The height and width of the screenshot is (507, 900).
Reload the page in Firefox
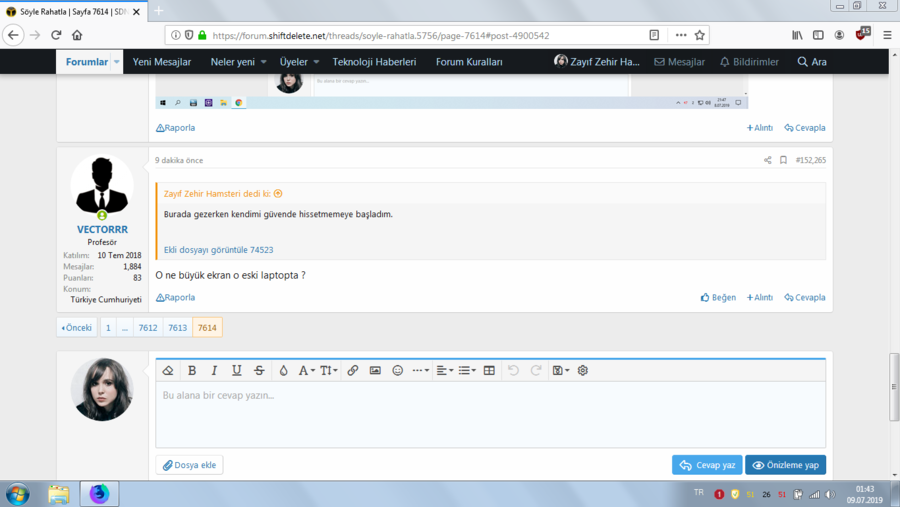[56, 35]
